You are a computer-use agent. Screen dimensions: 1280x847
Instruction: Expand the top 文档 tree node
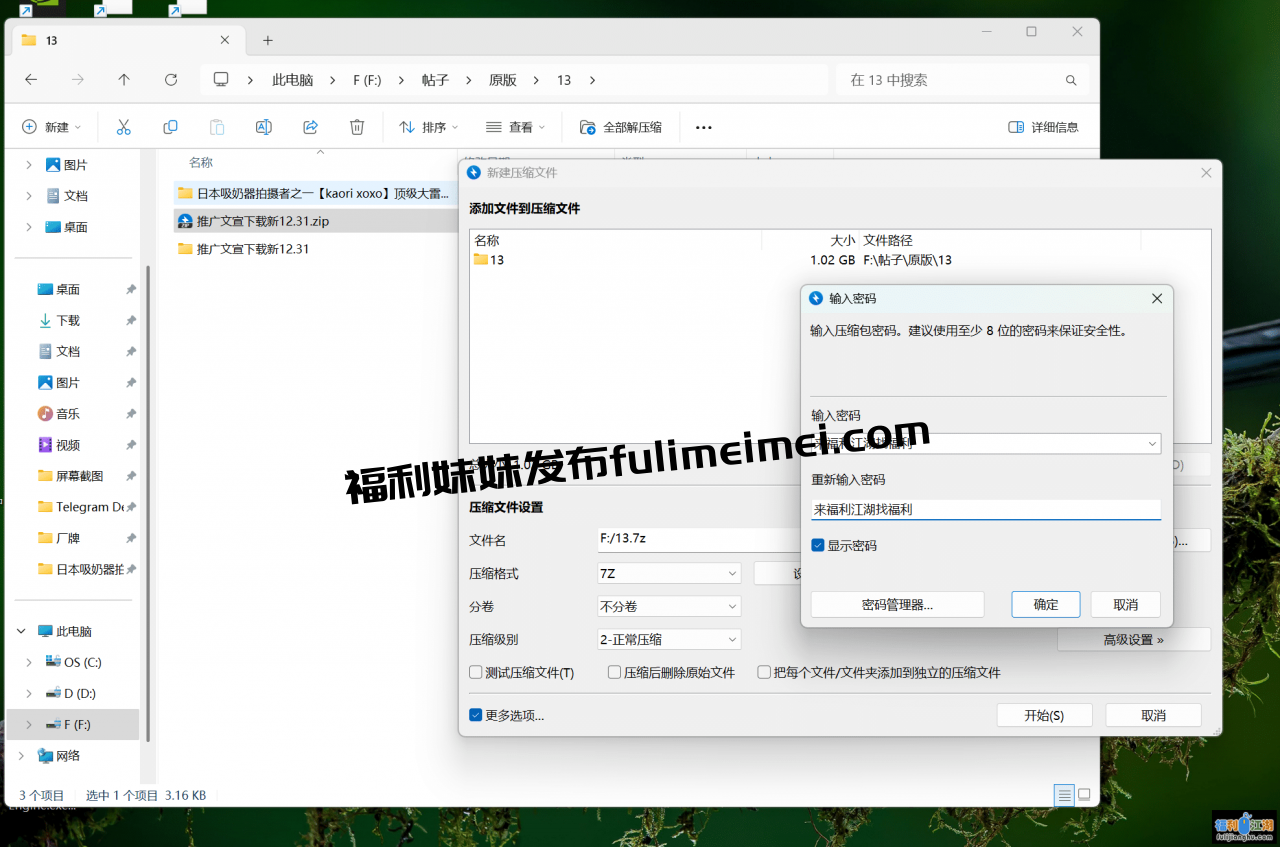click(x=29, y=196)
